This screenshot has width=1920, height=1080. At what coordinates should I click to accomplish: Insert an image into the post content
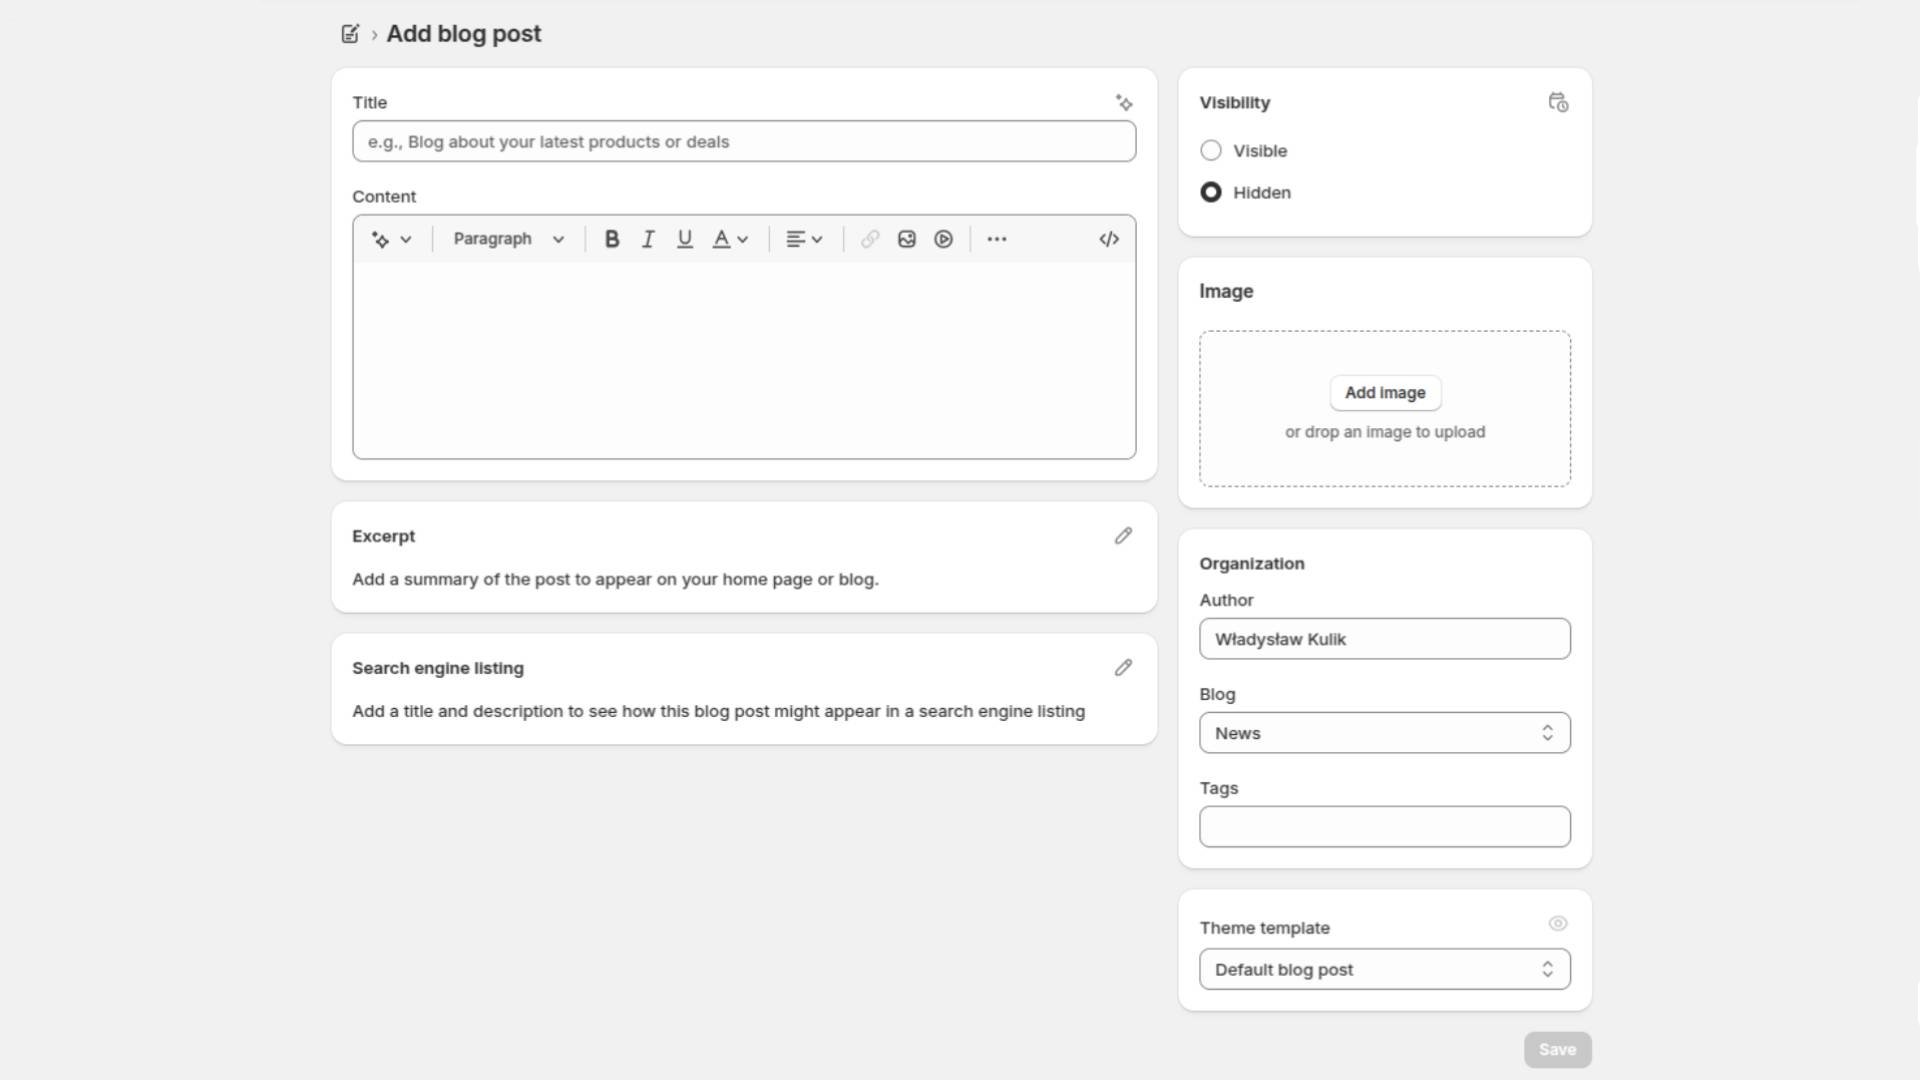pyautogui.click(x=906, y=239)
